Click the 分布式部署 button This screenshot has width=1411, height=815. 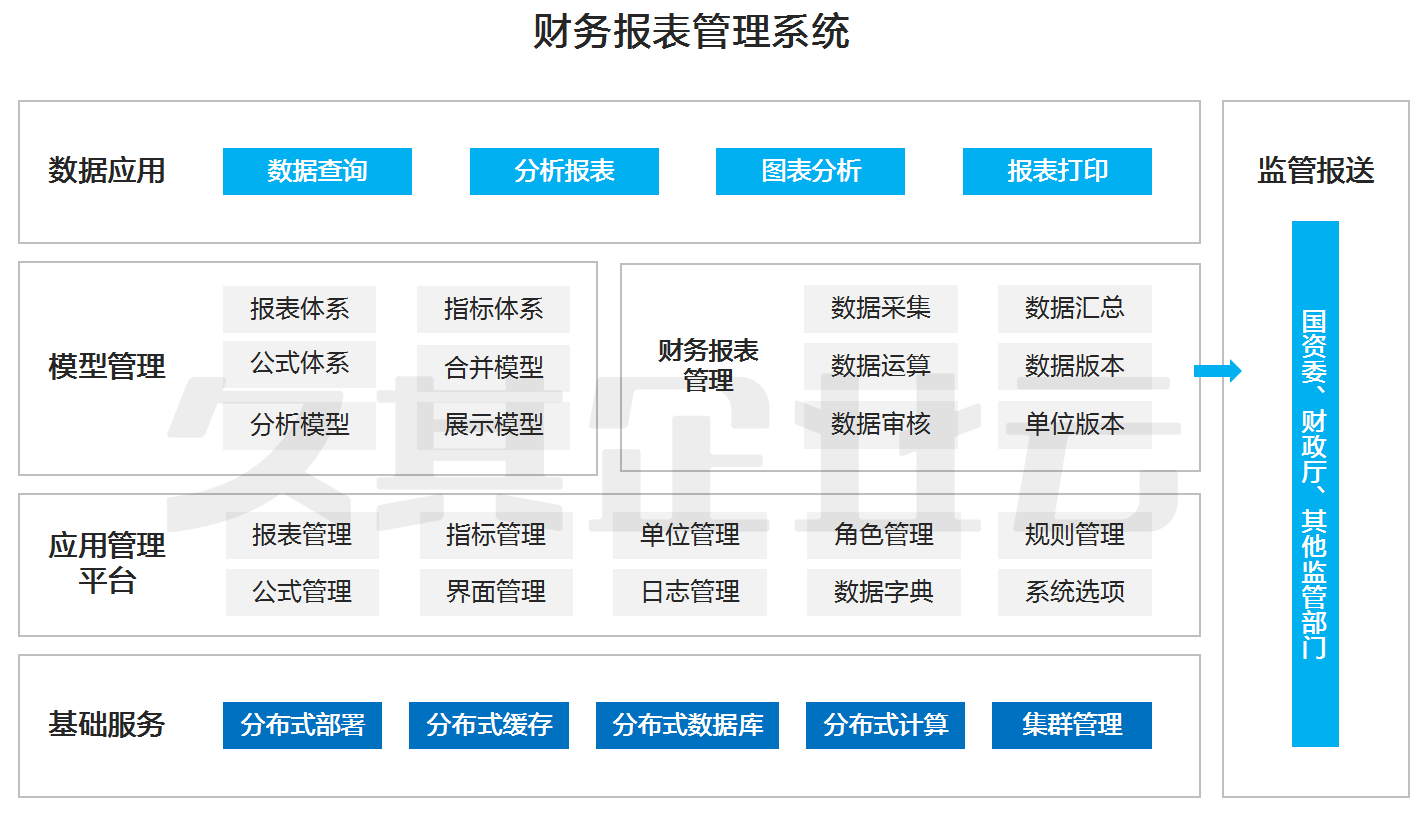[302, 725]
